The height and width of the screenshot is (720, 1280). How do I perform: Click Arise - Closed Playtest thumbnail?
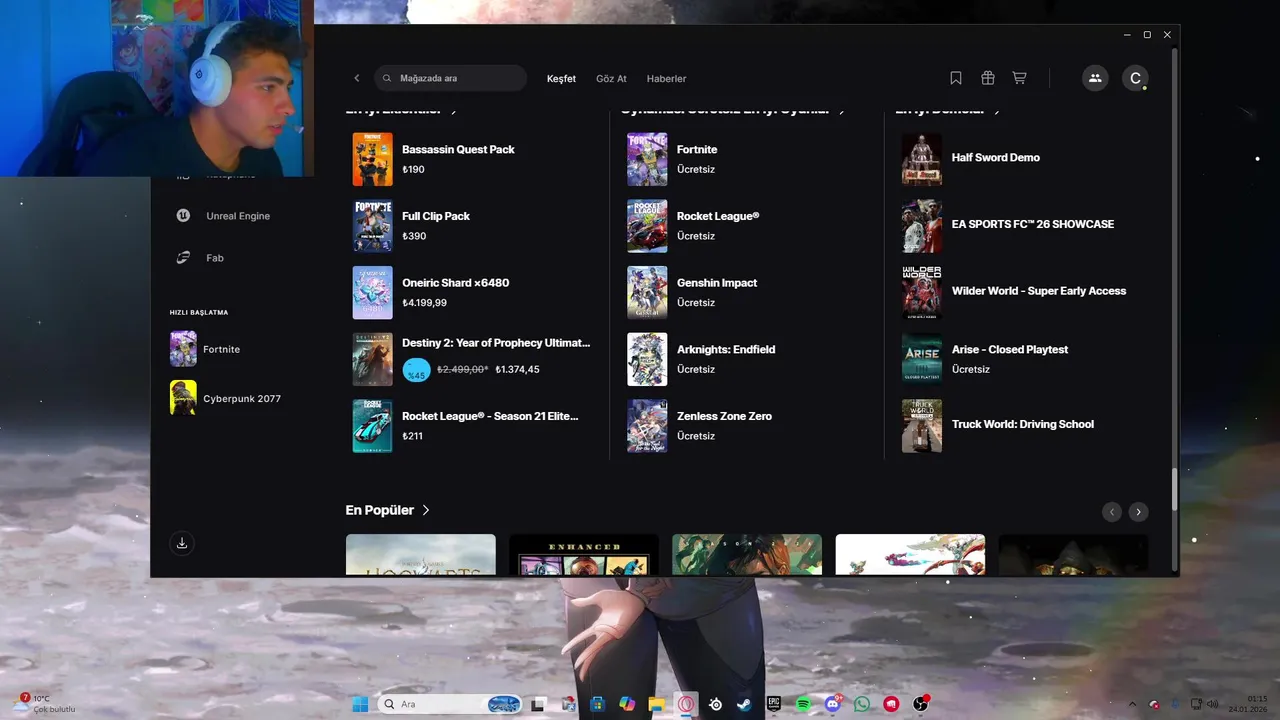[922, 359]
